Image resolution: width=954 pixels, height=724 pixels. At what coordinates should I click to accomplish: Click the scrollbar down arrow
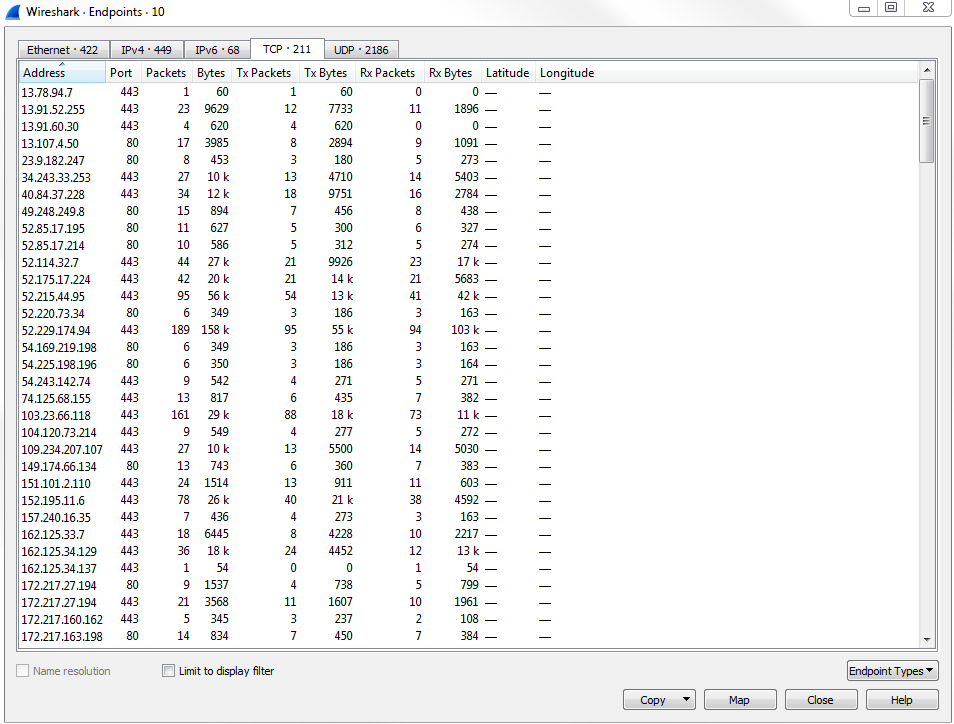[927, 639]
